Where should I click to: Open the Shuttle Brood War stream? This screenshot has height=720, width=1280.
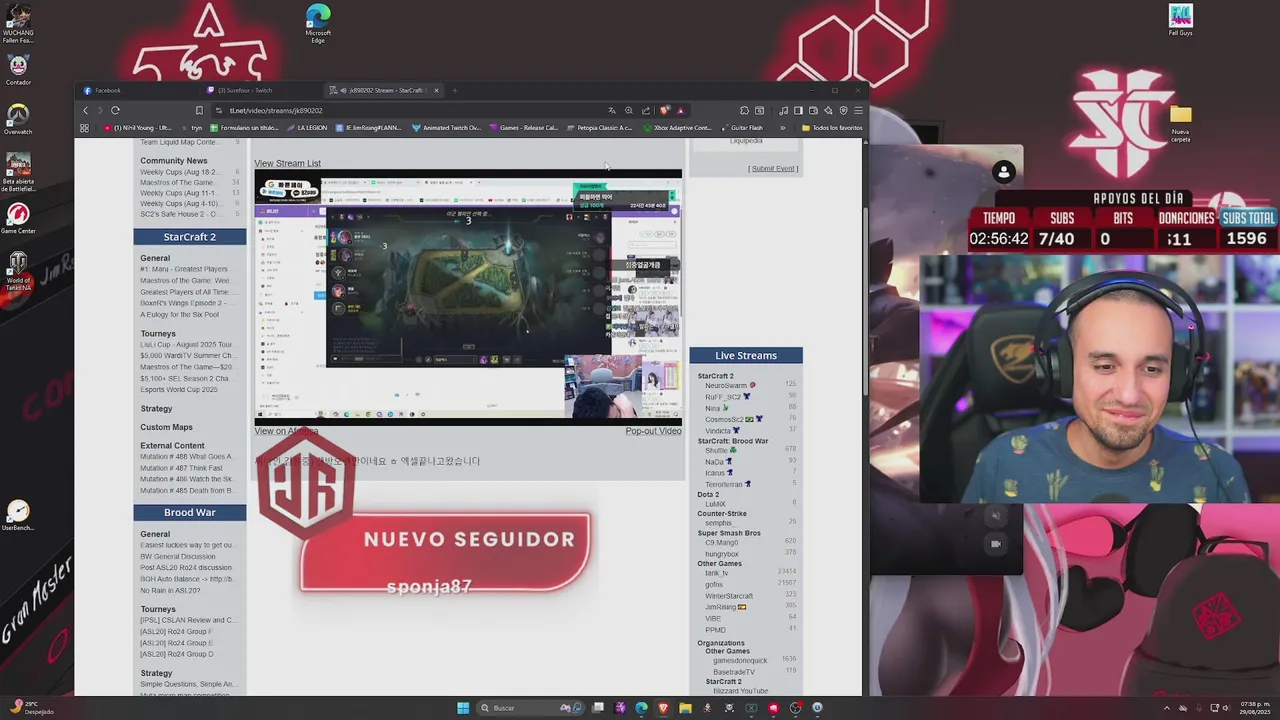(716, 450)
